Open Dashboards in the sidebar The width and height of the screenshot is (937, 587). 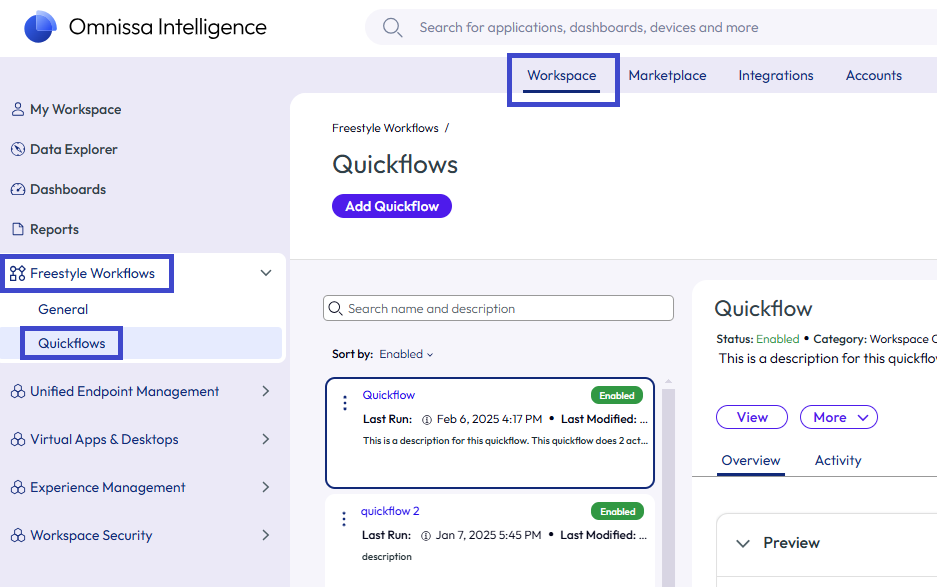[x=68, y=189]
